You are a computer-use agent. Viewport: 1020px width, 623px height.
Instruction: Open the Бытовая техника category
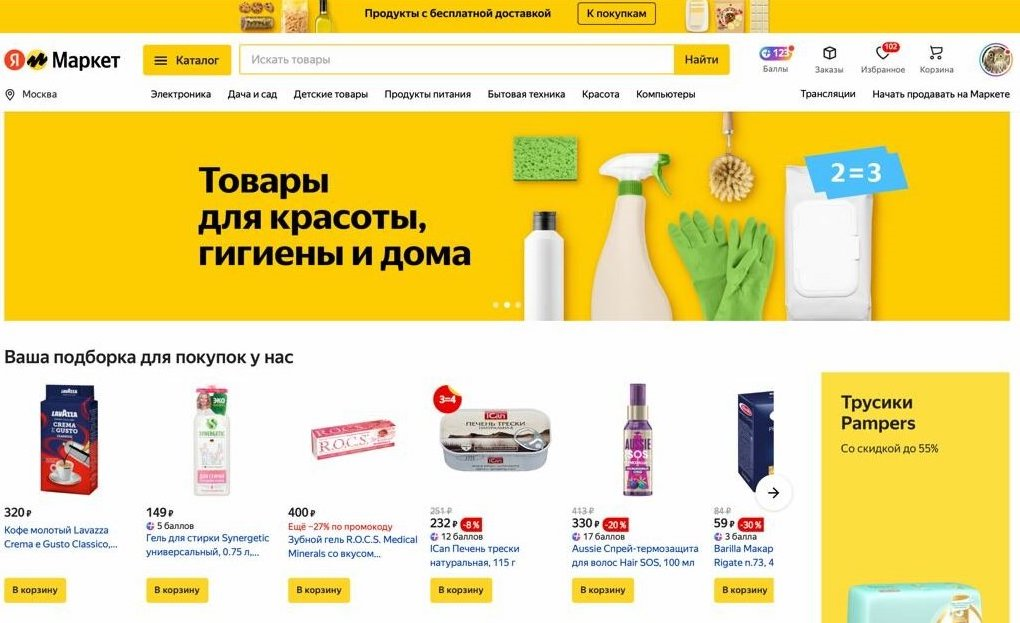click(526, 94)
